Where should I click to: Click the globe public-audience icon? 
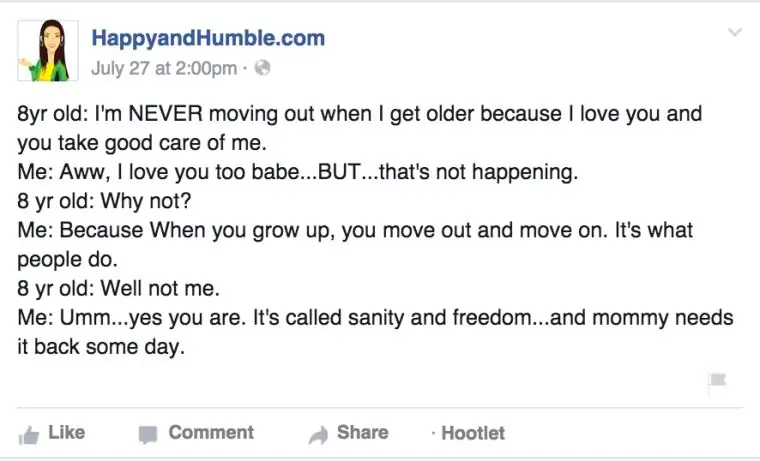click(x=262, y=68)
